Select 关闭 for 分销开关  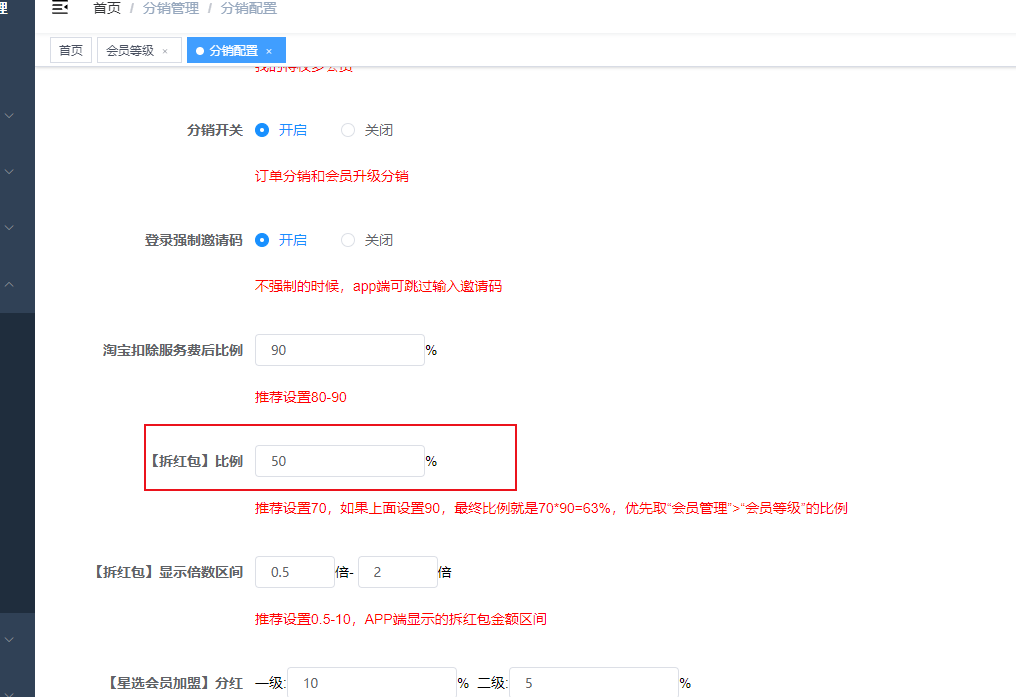coord(348,130)
